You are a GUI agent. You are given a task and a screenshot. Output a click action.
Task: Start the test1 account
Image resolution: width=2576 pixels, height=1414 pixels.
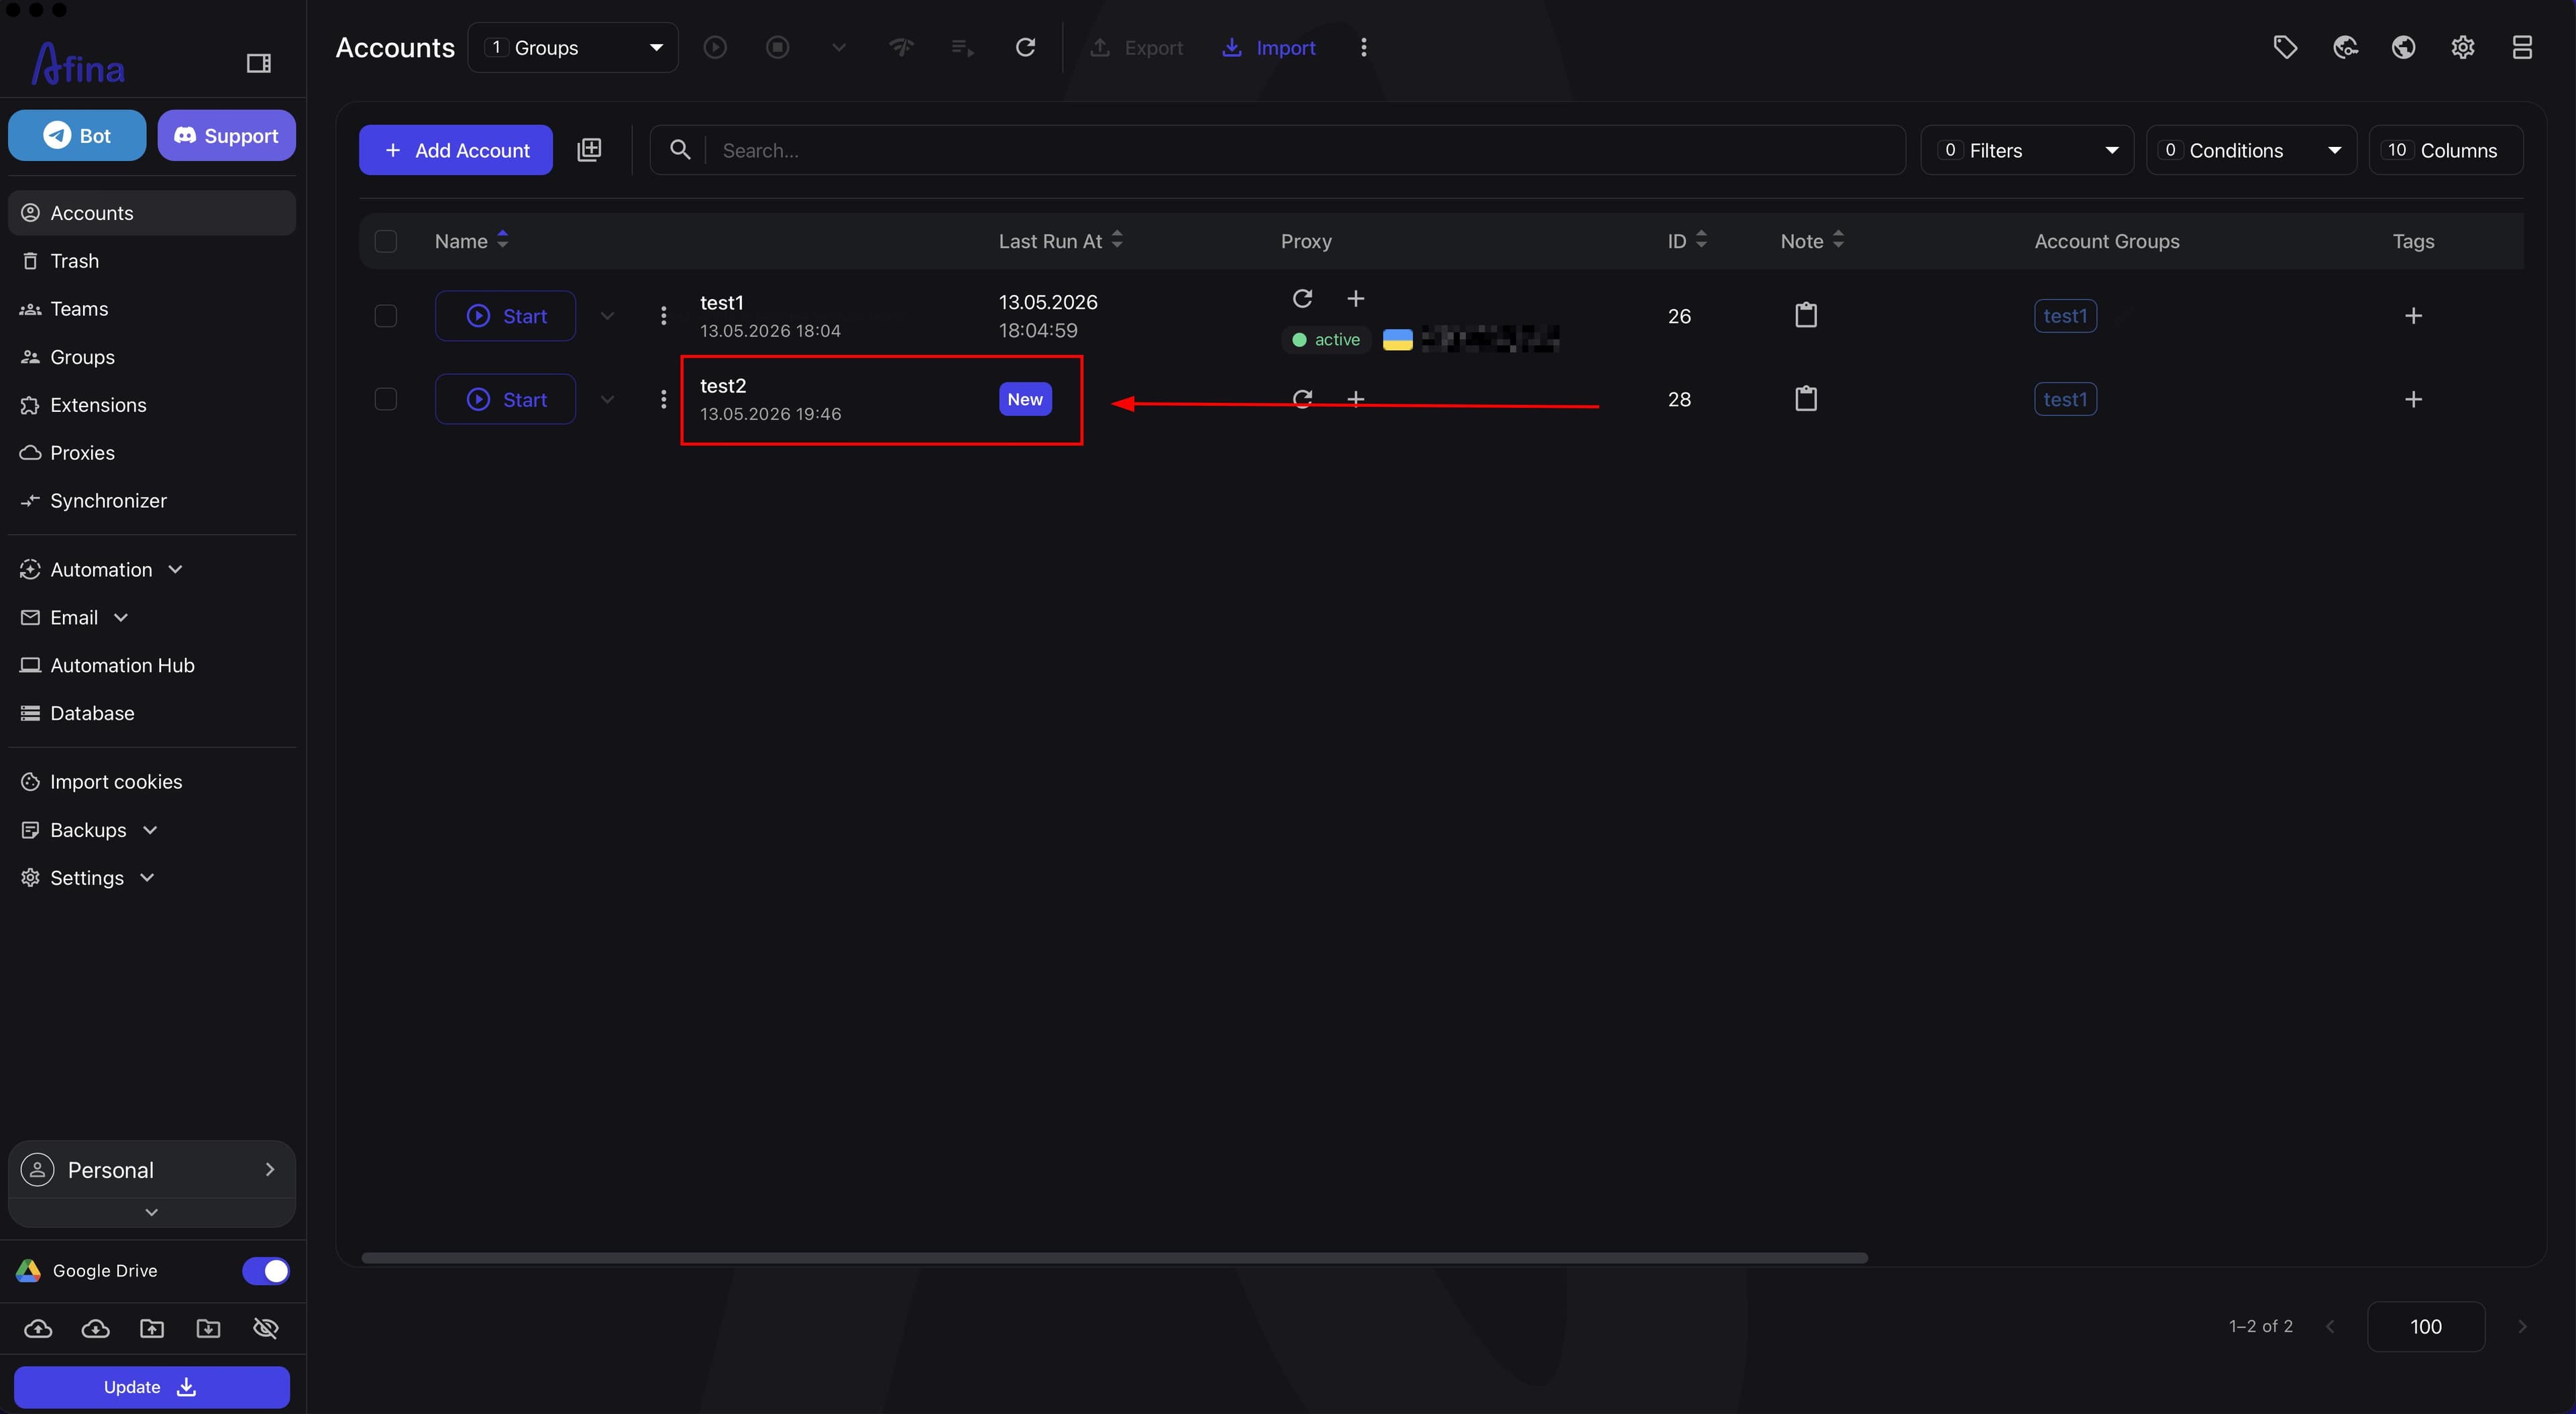point(505,316)
